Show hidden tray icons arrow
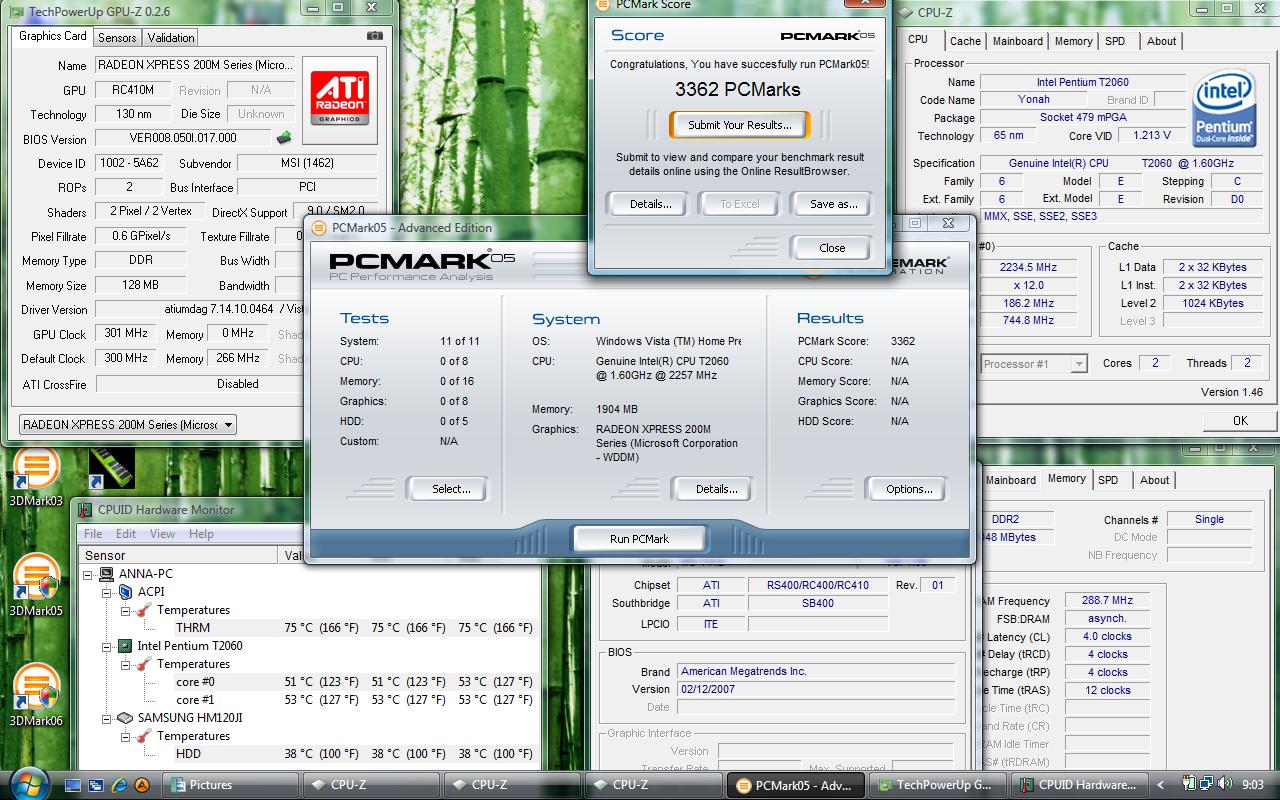The width and height of the screenshot is (1280, 800). click(x=1162, y=786)
